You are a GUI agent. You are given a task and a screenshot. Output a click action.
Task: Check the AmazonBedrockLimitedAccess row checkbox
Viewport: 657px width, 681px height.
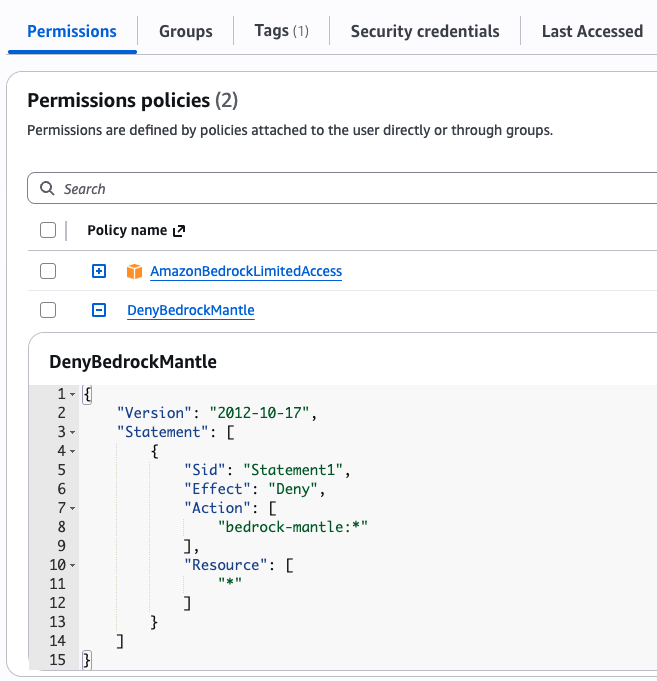pos(48,271)
